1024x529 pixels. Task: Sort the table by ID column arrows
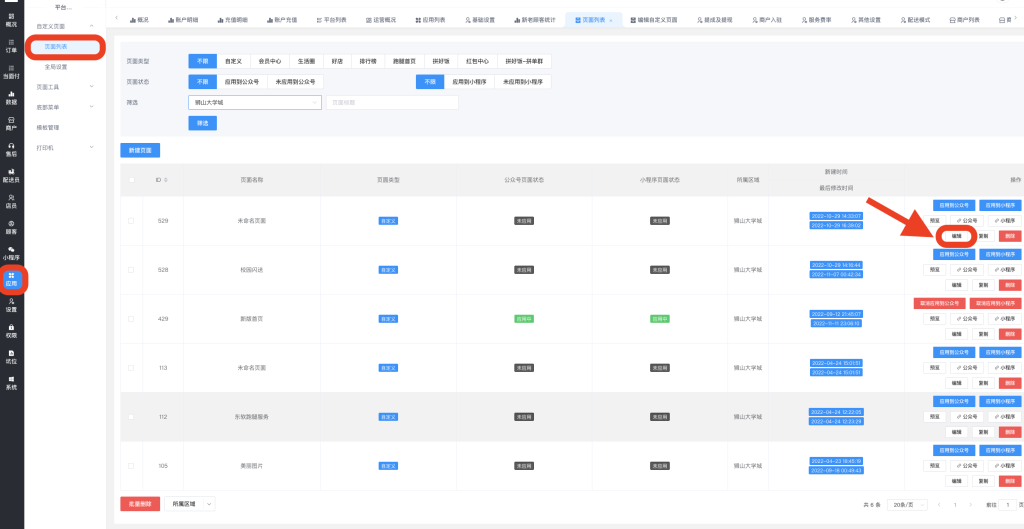pos(166,180)
